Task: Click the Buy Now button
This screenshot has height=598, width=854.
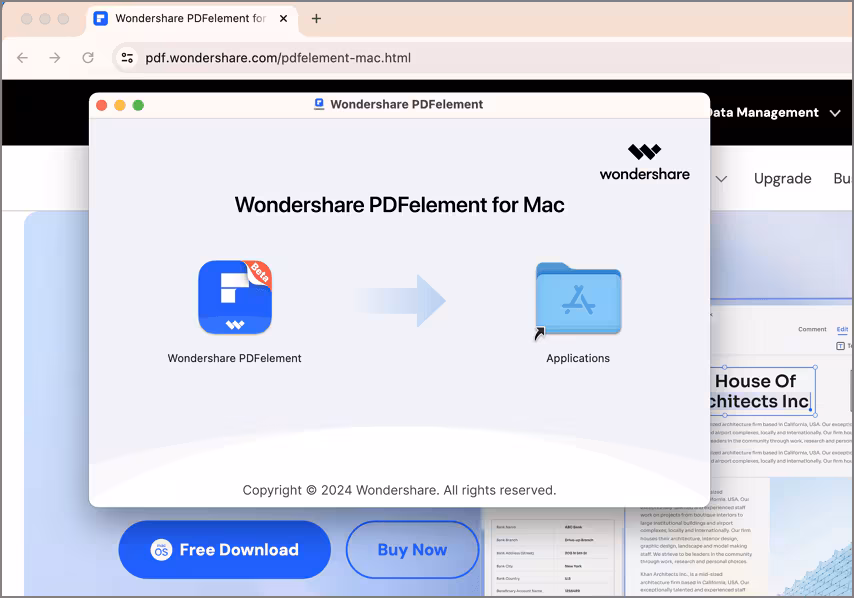Action: pos(412,550)
